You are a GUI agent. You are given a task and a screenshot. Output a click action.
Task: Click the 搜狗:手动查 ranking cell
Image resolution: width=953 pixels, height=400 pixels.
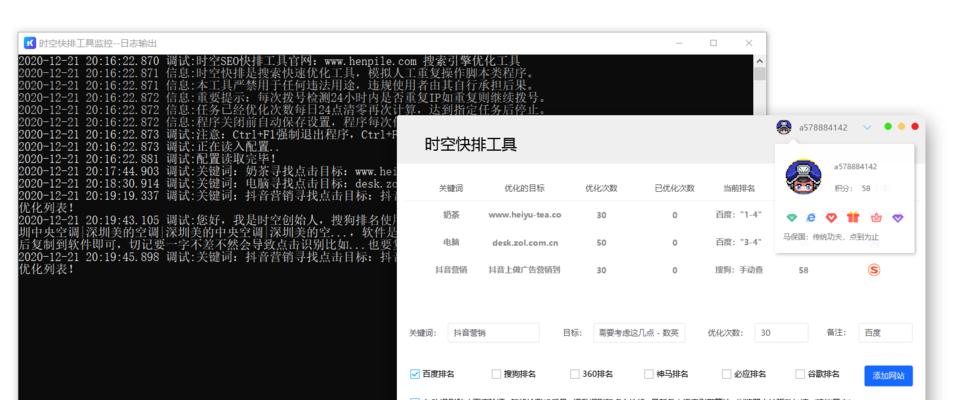tap(738, 269)
